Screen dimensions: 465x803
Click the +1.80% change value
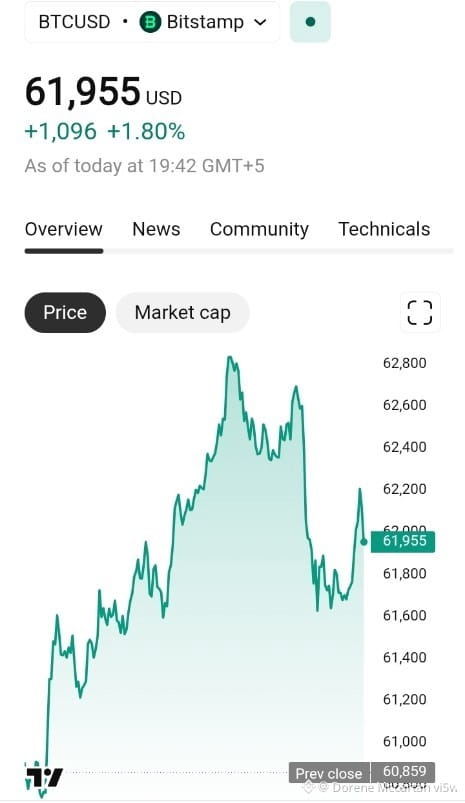[x=146, y=132]
